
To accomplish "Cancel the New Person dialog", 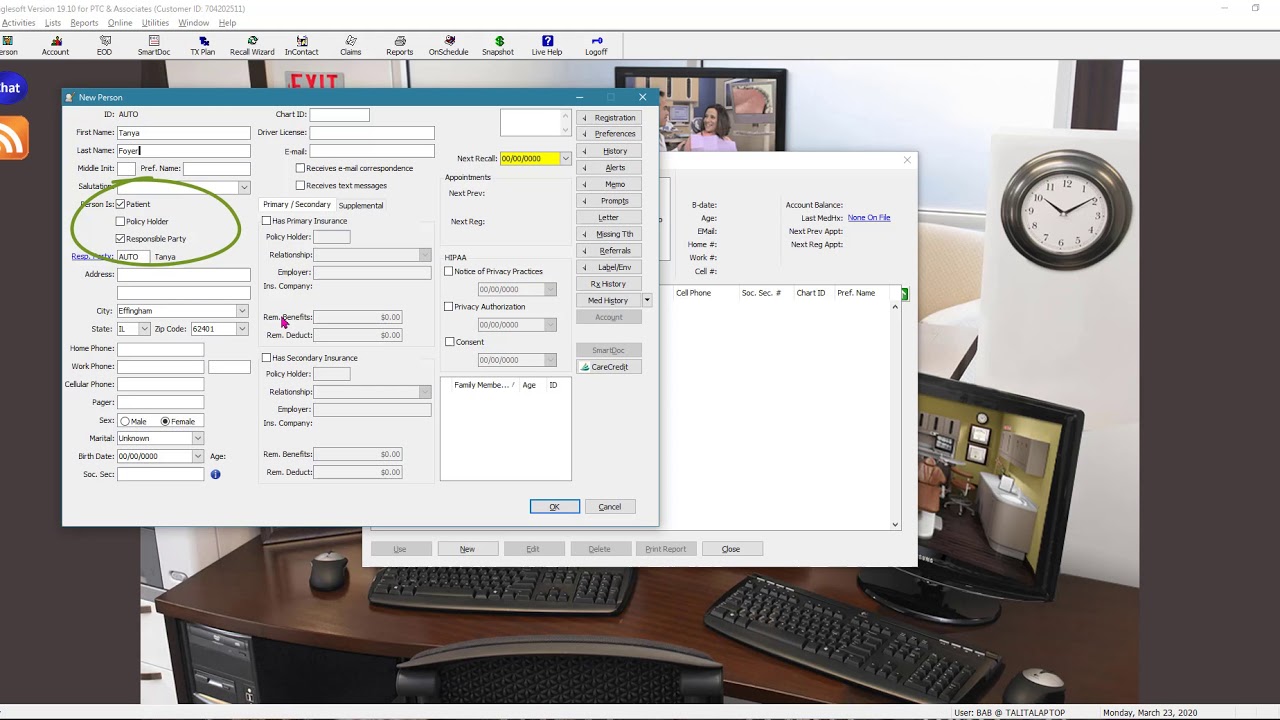I will pyautogui.click(x=609, y=507).
